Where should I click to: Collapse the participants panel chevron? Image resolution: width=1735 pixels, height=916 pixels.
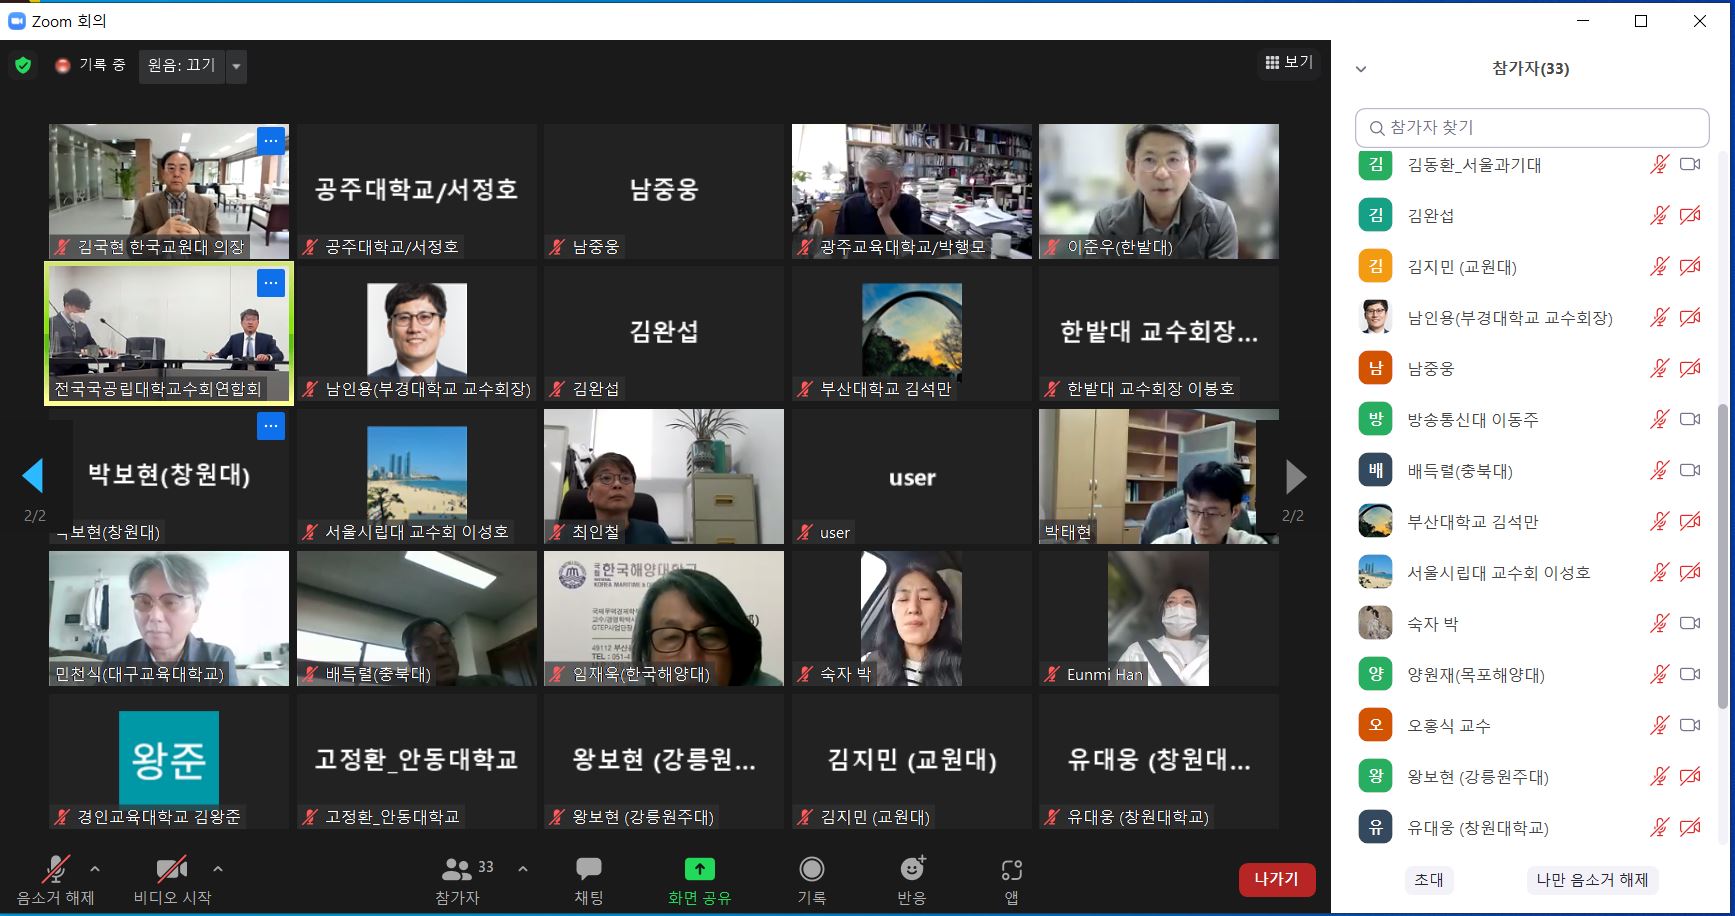1360,69
